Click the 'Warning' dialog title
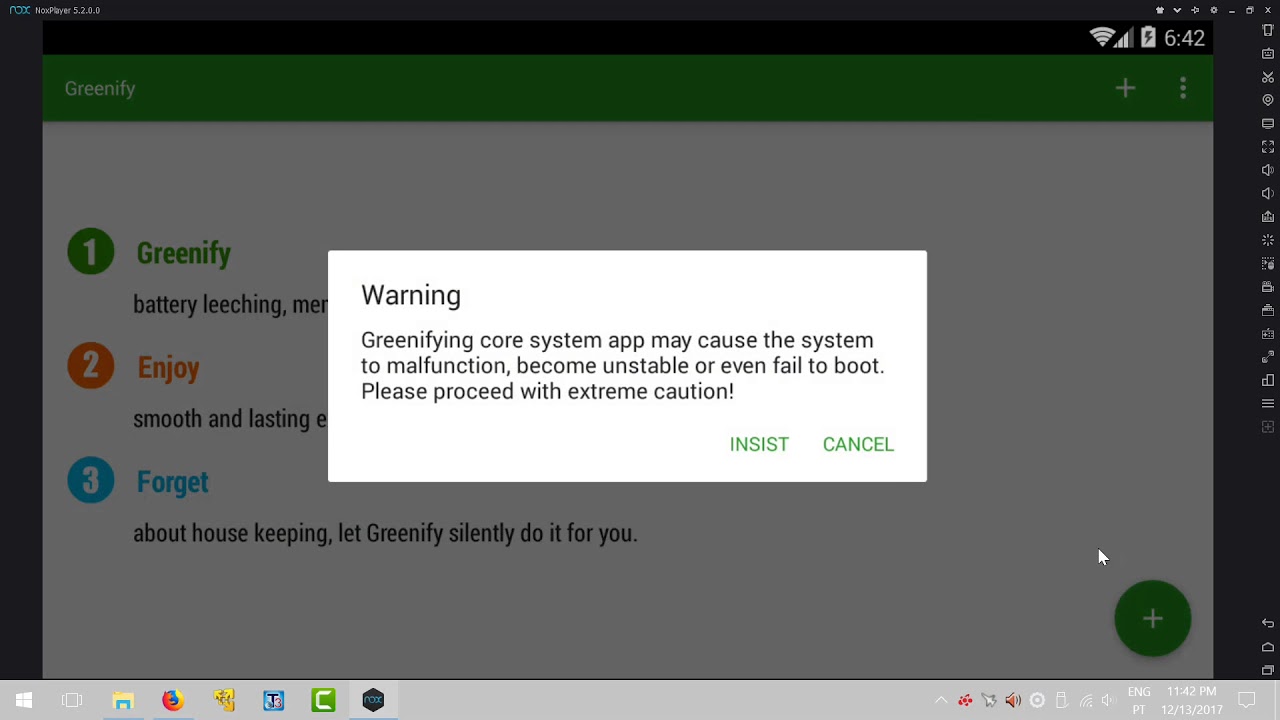 (411, 295)
